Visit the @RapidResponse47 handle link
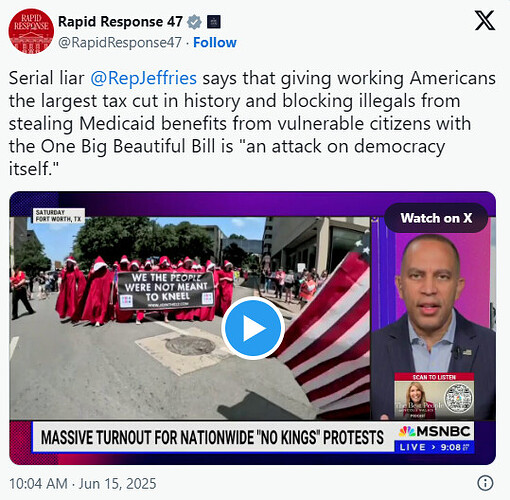 coord(120,43)
